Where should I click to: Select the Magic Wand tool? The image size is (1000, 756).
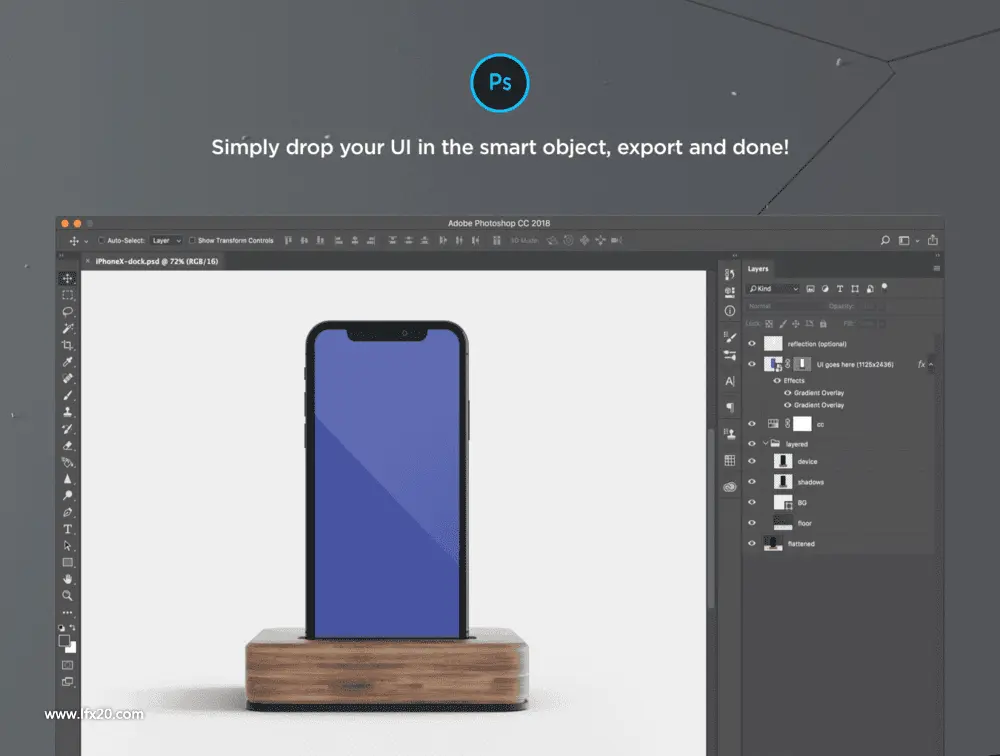(x=67, y=328)
